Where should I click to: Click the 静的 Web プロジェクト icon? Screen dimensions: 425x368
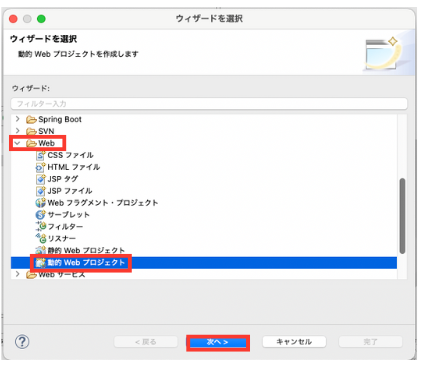(x=40, y=250)
